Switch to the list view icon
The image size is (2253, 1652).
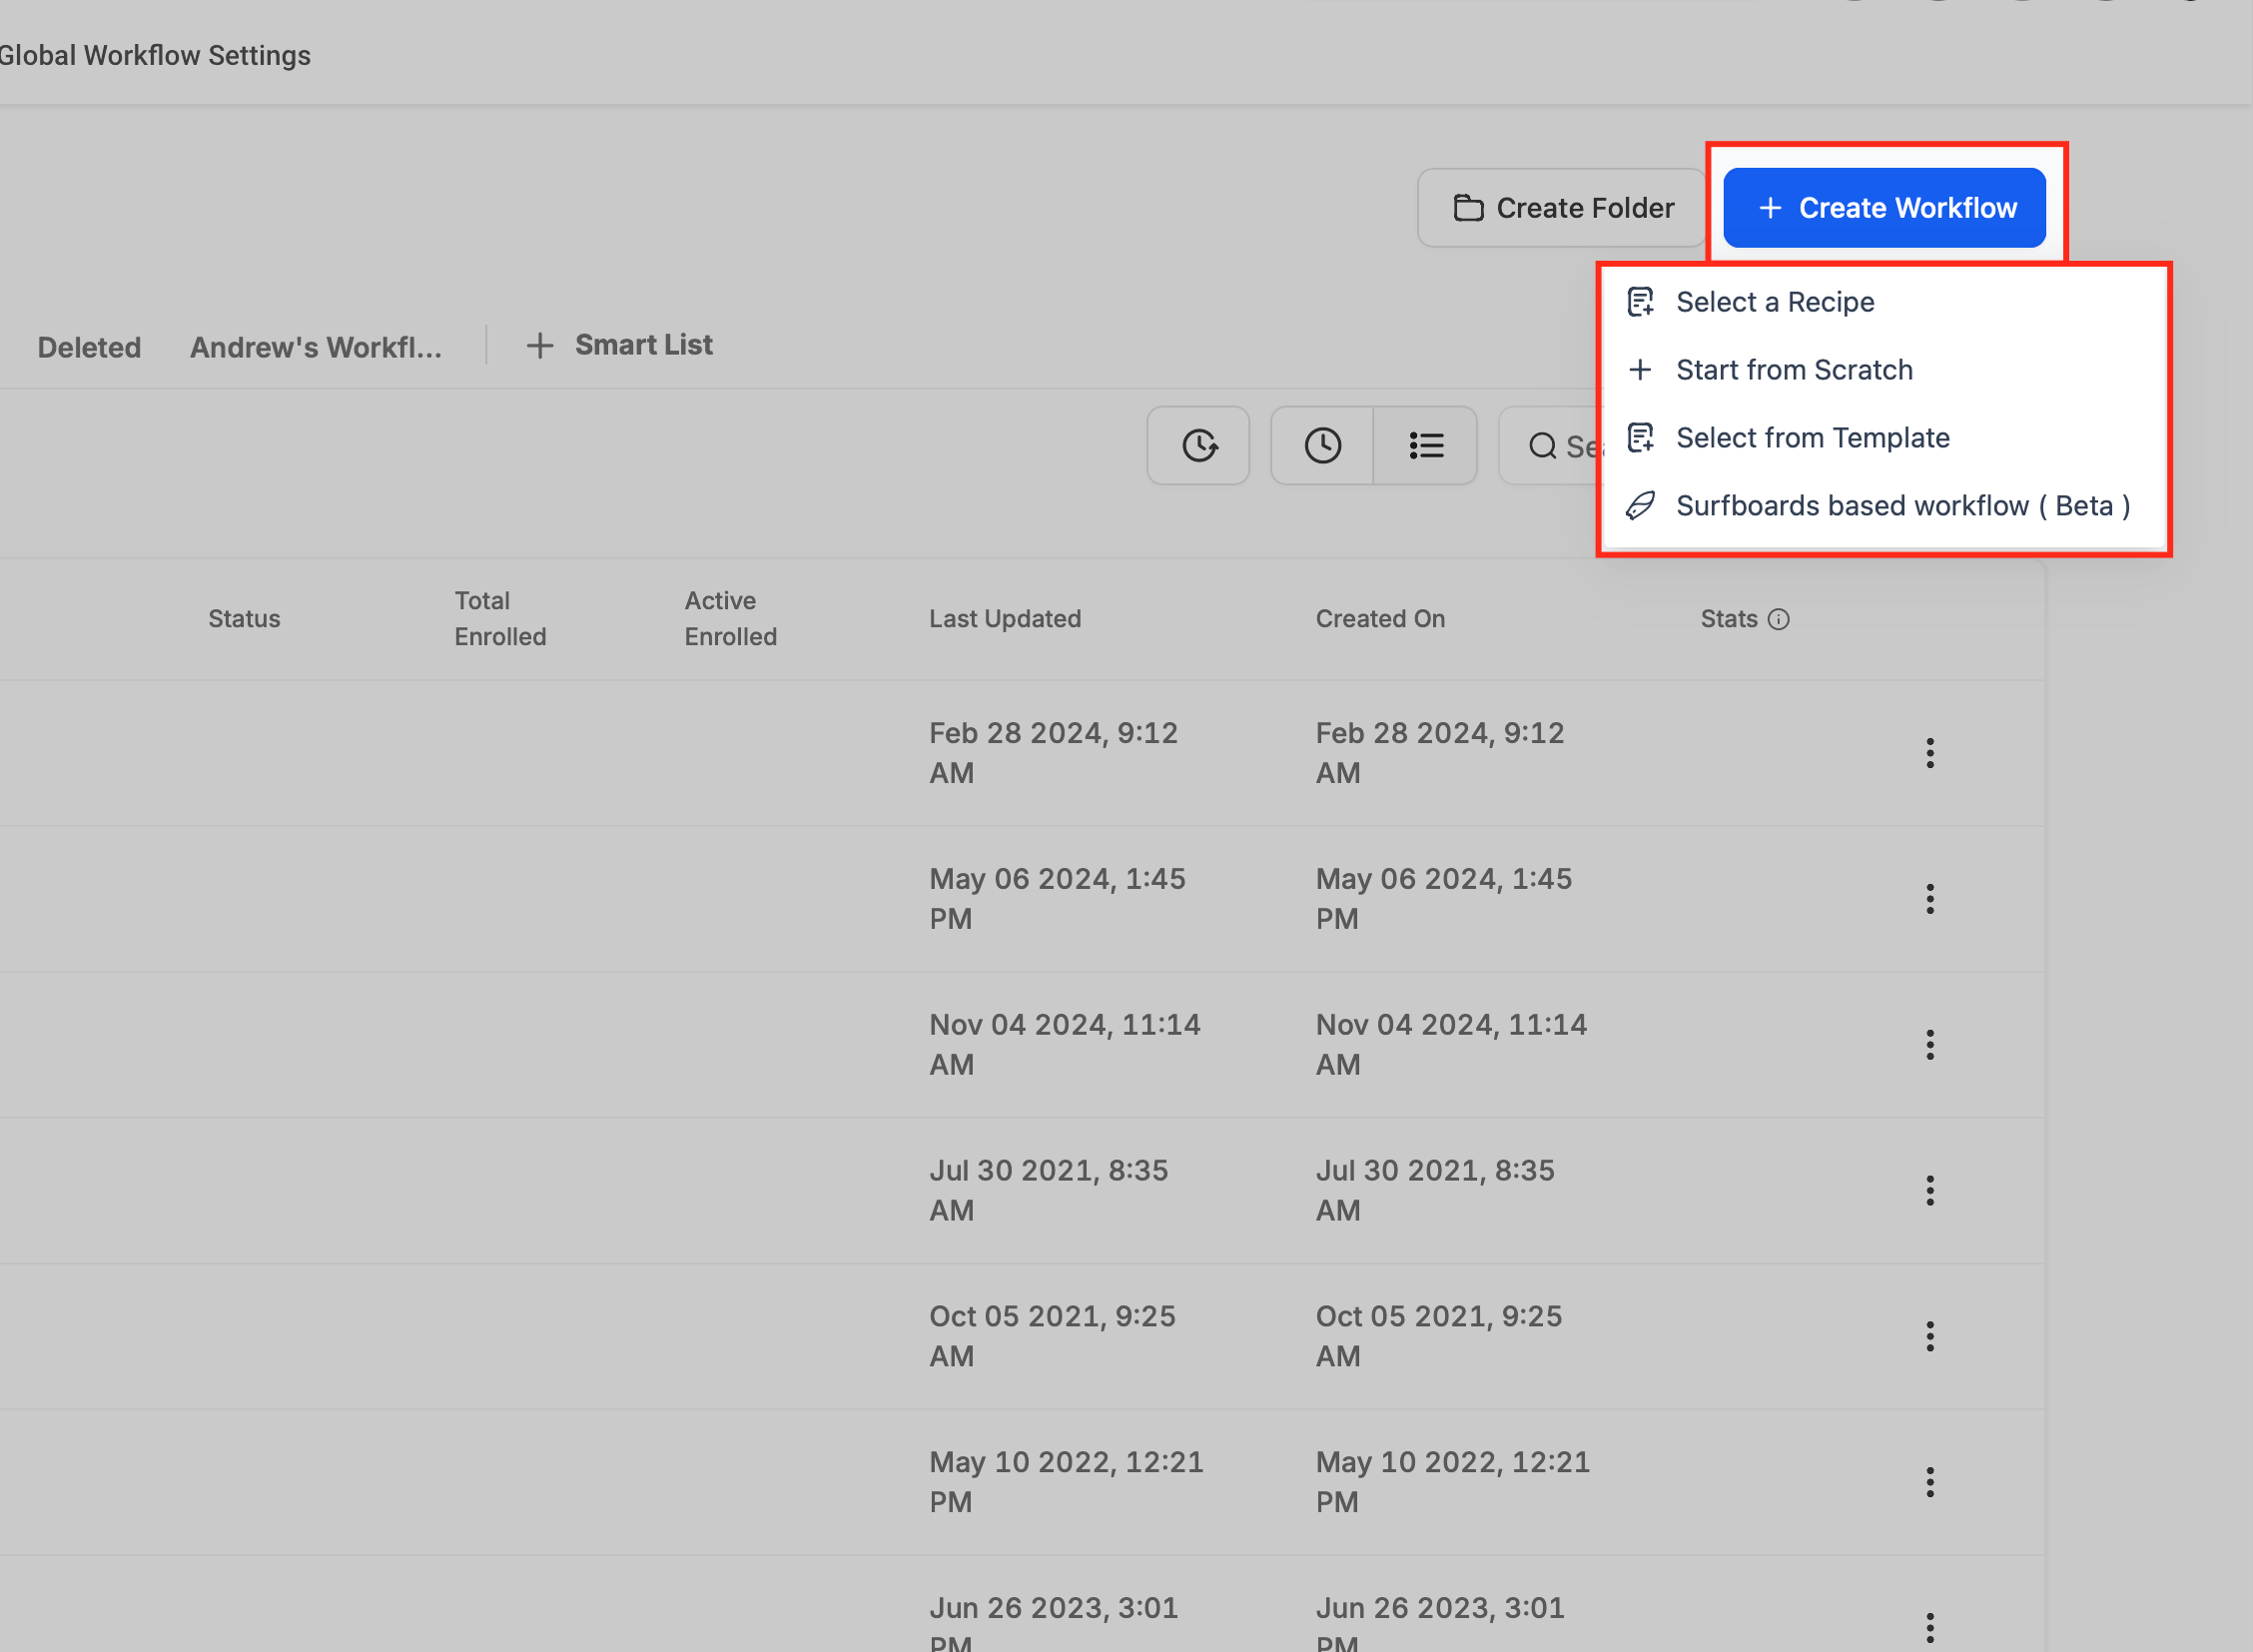1426,446
